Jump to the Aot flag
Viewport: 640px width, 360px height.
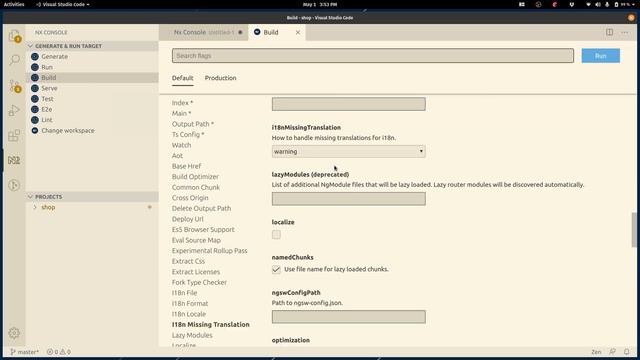coord(177,156)
